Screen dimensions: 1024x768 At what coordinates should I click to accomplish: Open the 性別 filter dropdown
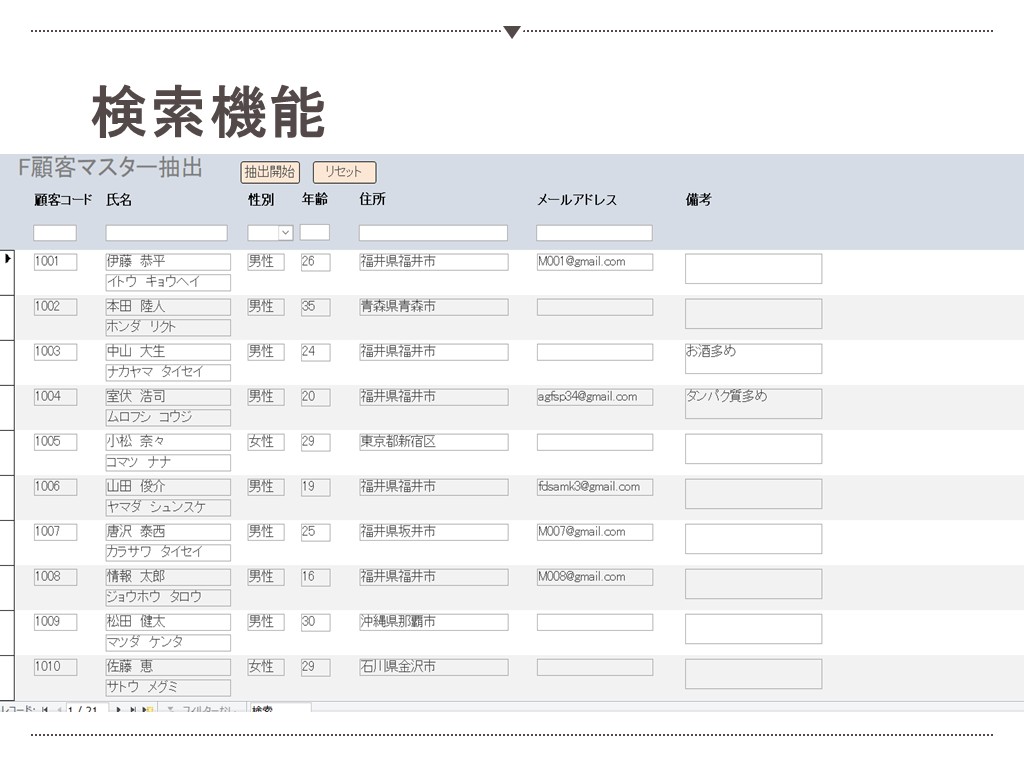[x=285, y=233]
